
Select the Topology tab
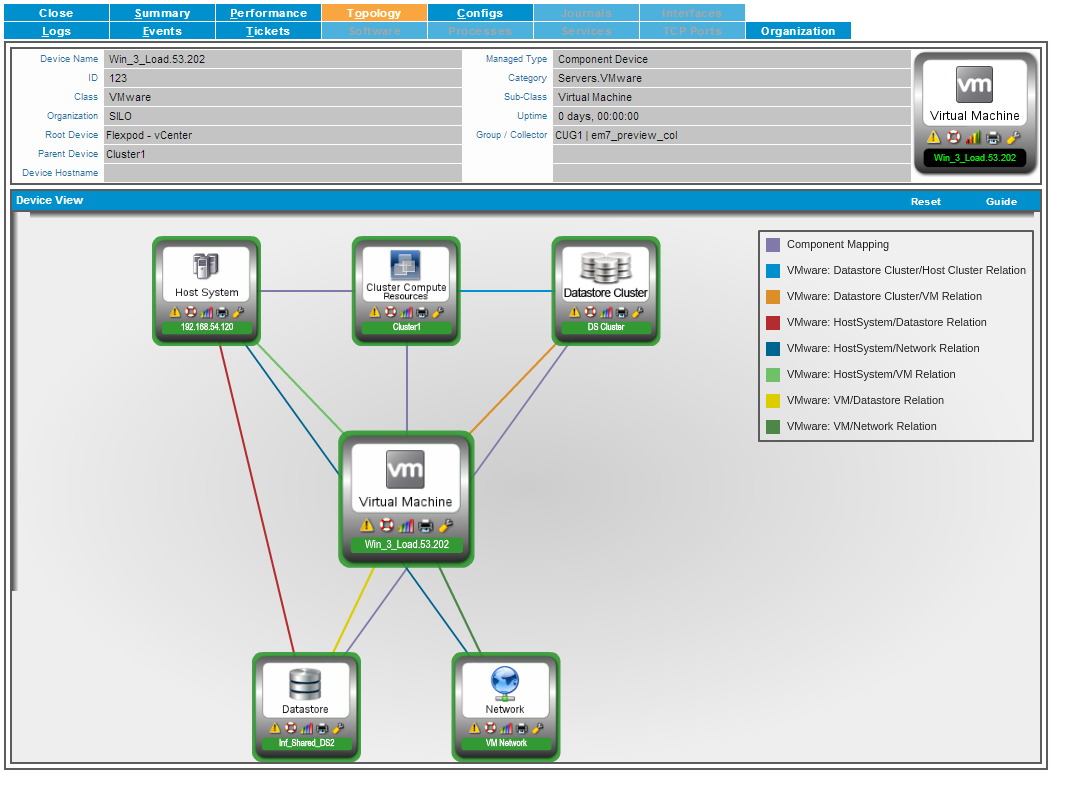[x=374, y=13]
